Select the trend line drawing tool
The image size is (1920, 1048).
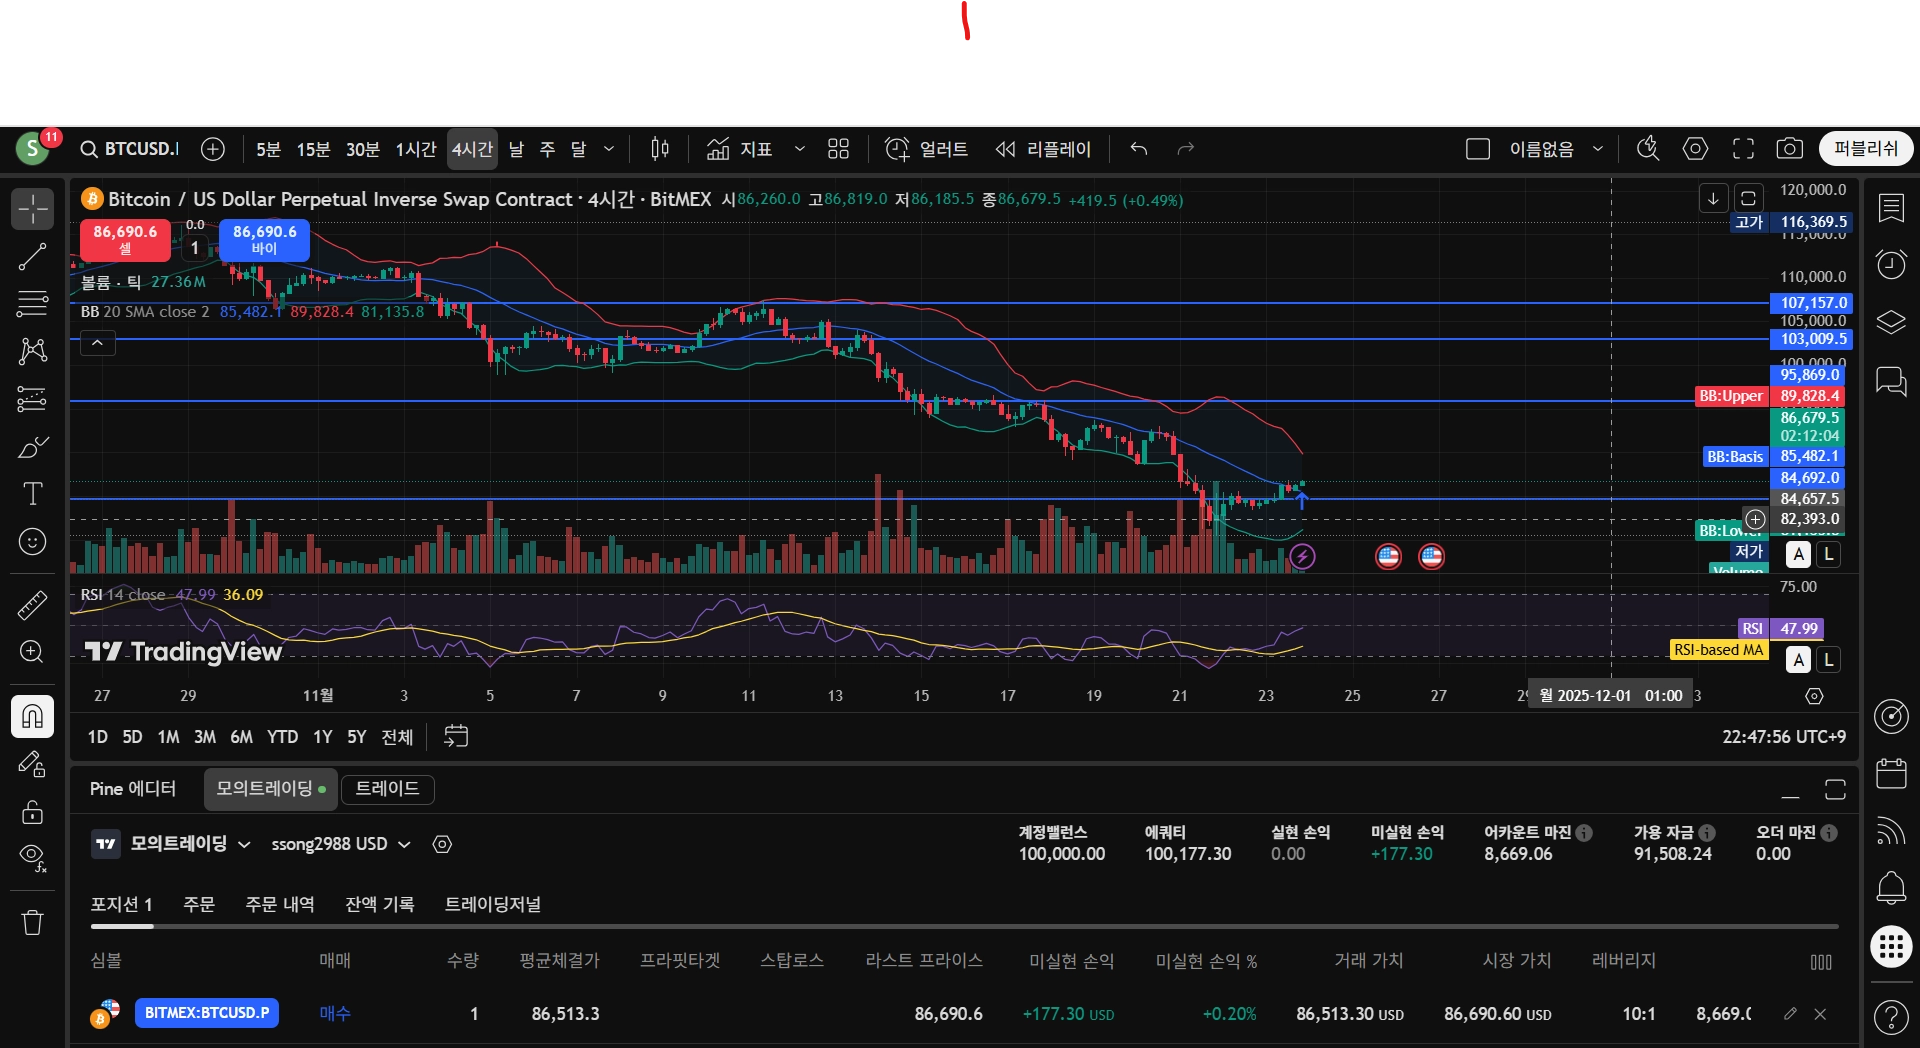tap(32, 257)
